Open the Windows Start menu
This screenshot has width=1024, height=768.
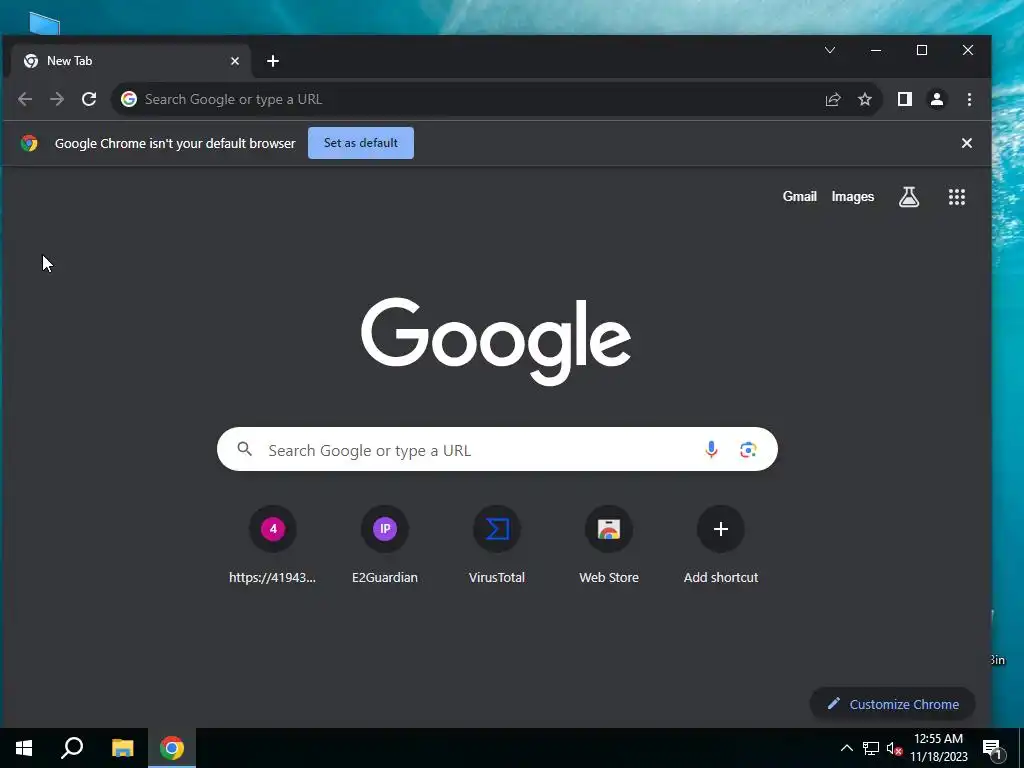pyautogui.click(x=24, y=748)
